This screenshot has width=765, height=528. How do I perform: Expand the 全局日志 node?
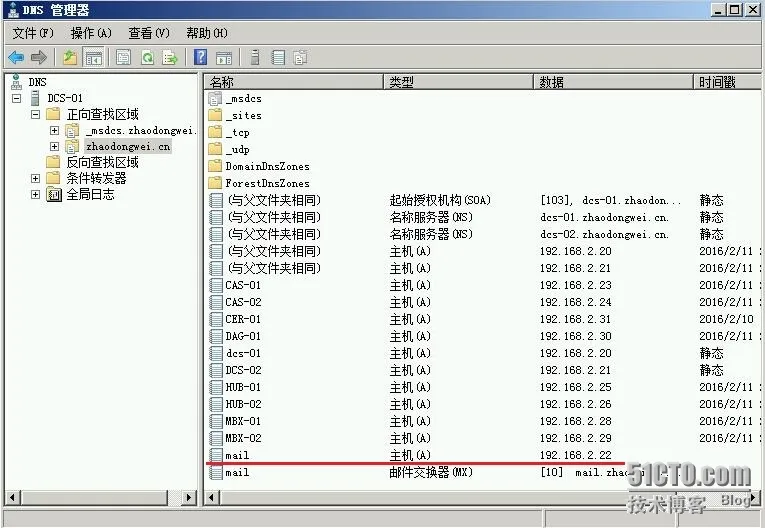[35, 195]
